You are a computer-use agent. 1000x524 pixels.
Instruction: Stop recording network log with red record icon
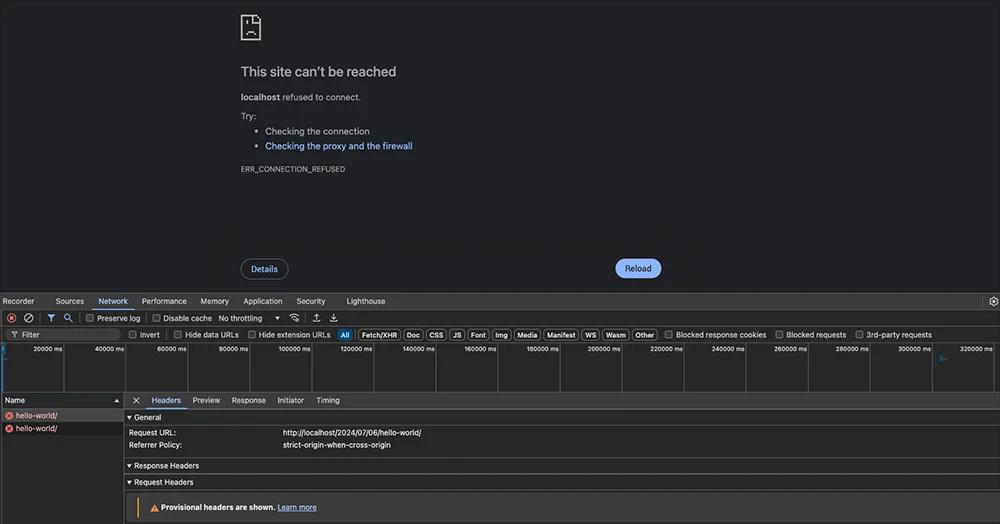tap(11, 318)
